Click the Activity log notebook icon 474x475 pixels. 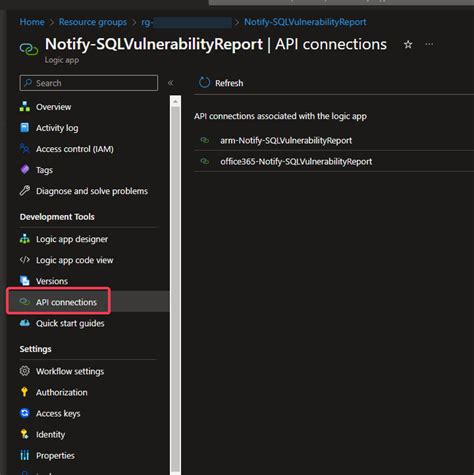pos(25,128)
